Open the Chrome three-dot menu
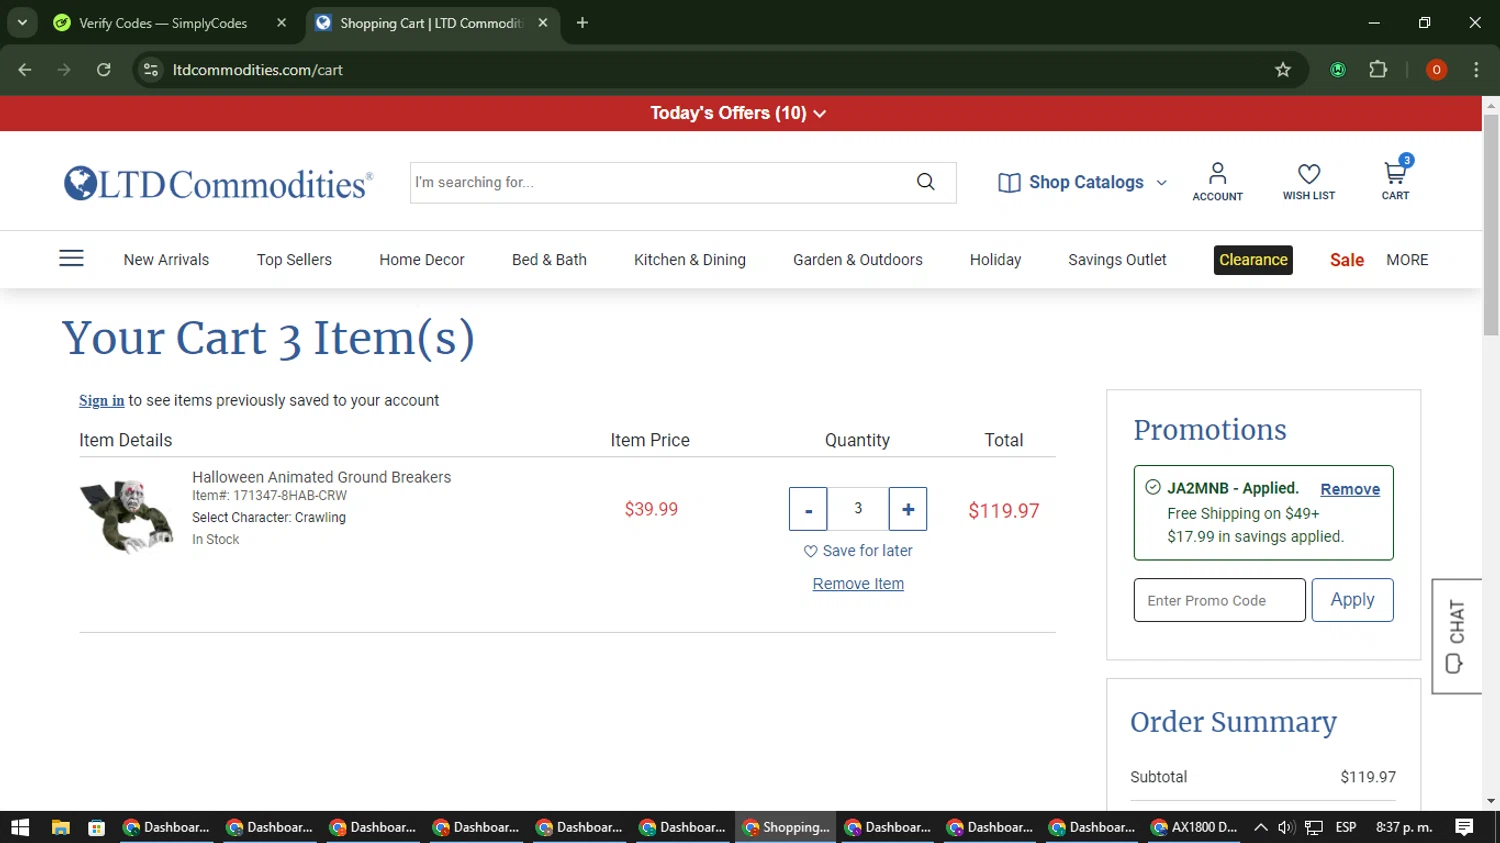Image resolution: width=1500 pixels, height=843 pixels. tap(1476, 70)
